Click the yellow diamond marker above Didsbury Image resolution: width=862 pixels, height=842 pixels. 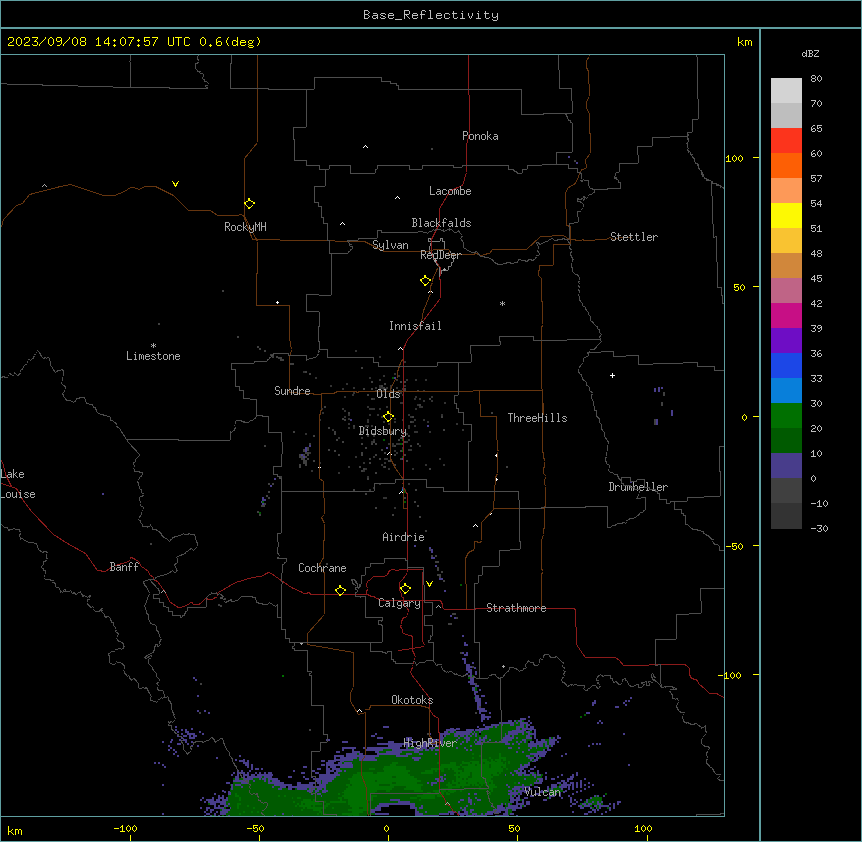coord(388,417)
